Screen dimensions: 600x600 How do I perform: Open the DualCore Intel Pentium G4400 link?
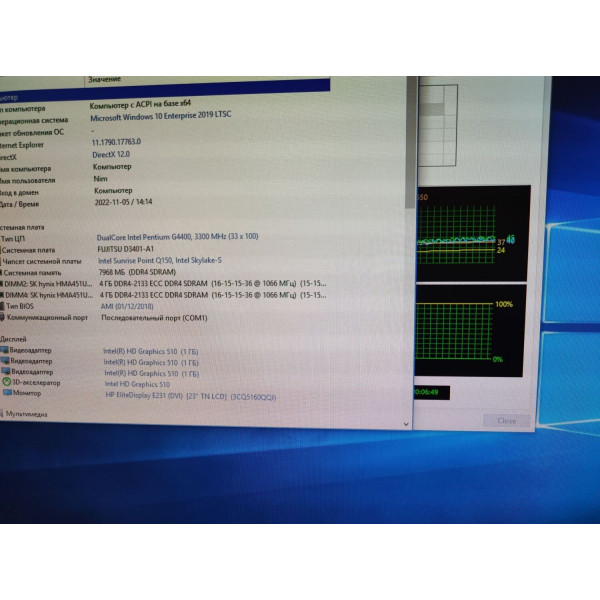click(178, 237)
